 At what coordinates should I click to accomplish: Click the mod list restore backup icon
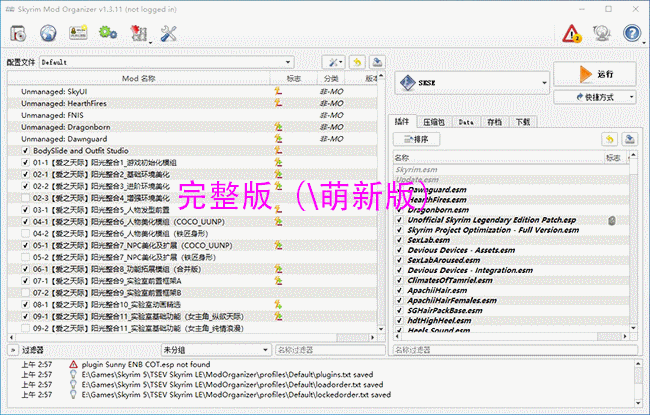tap(357, 62)
